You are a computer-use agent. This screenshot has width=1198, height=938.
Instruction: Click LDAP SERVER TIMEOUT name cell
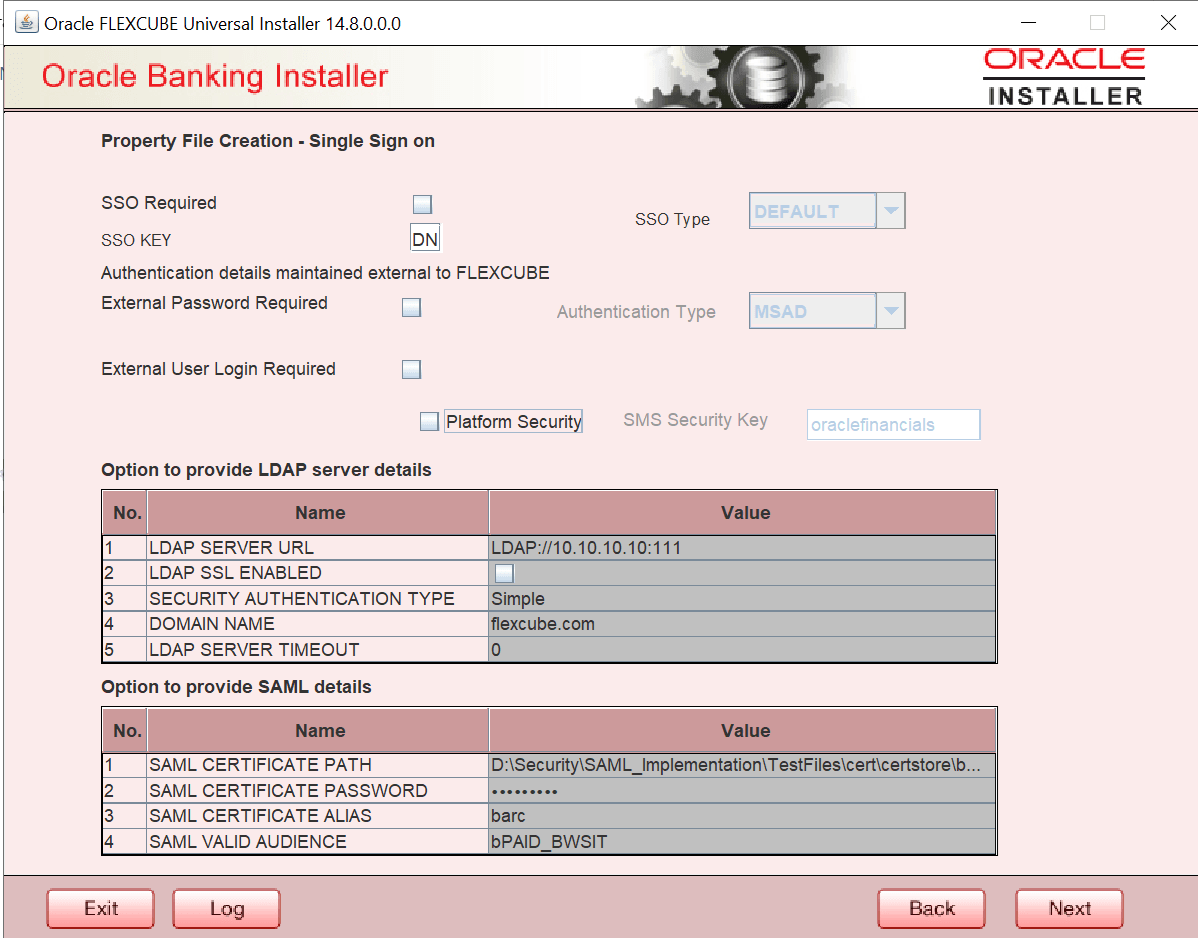click(x=318, y=649)
